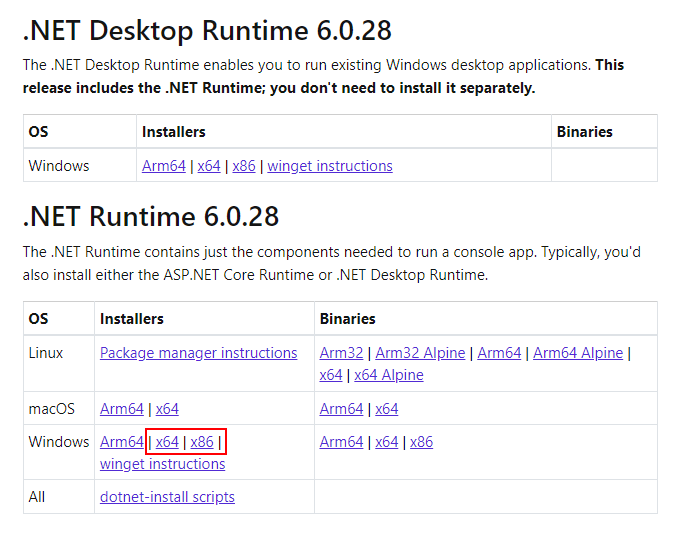Open Linux Package manager instructions link
675x540 pixels.
coord(198,353)
